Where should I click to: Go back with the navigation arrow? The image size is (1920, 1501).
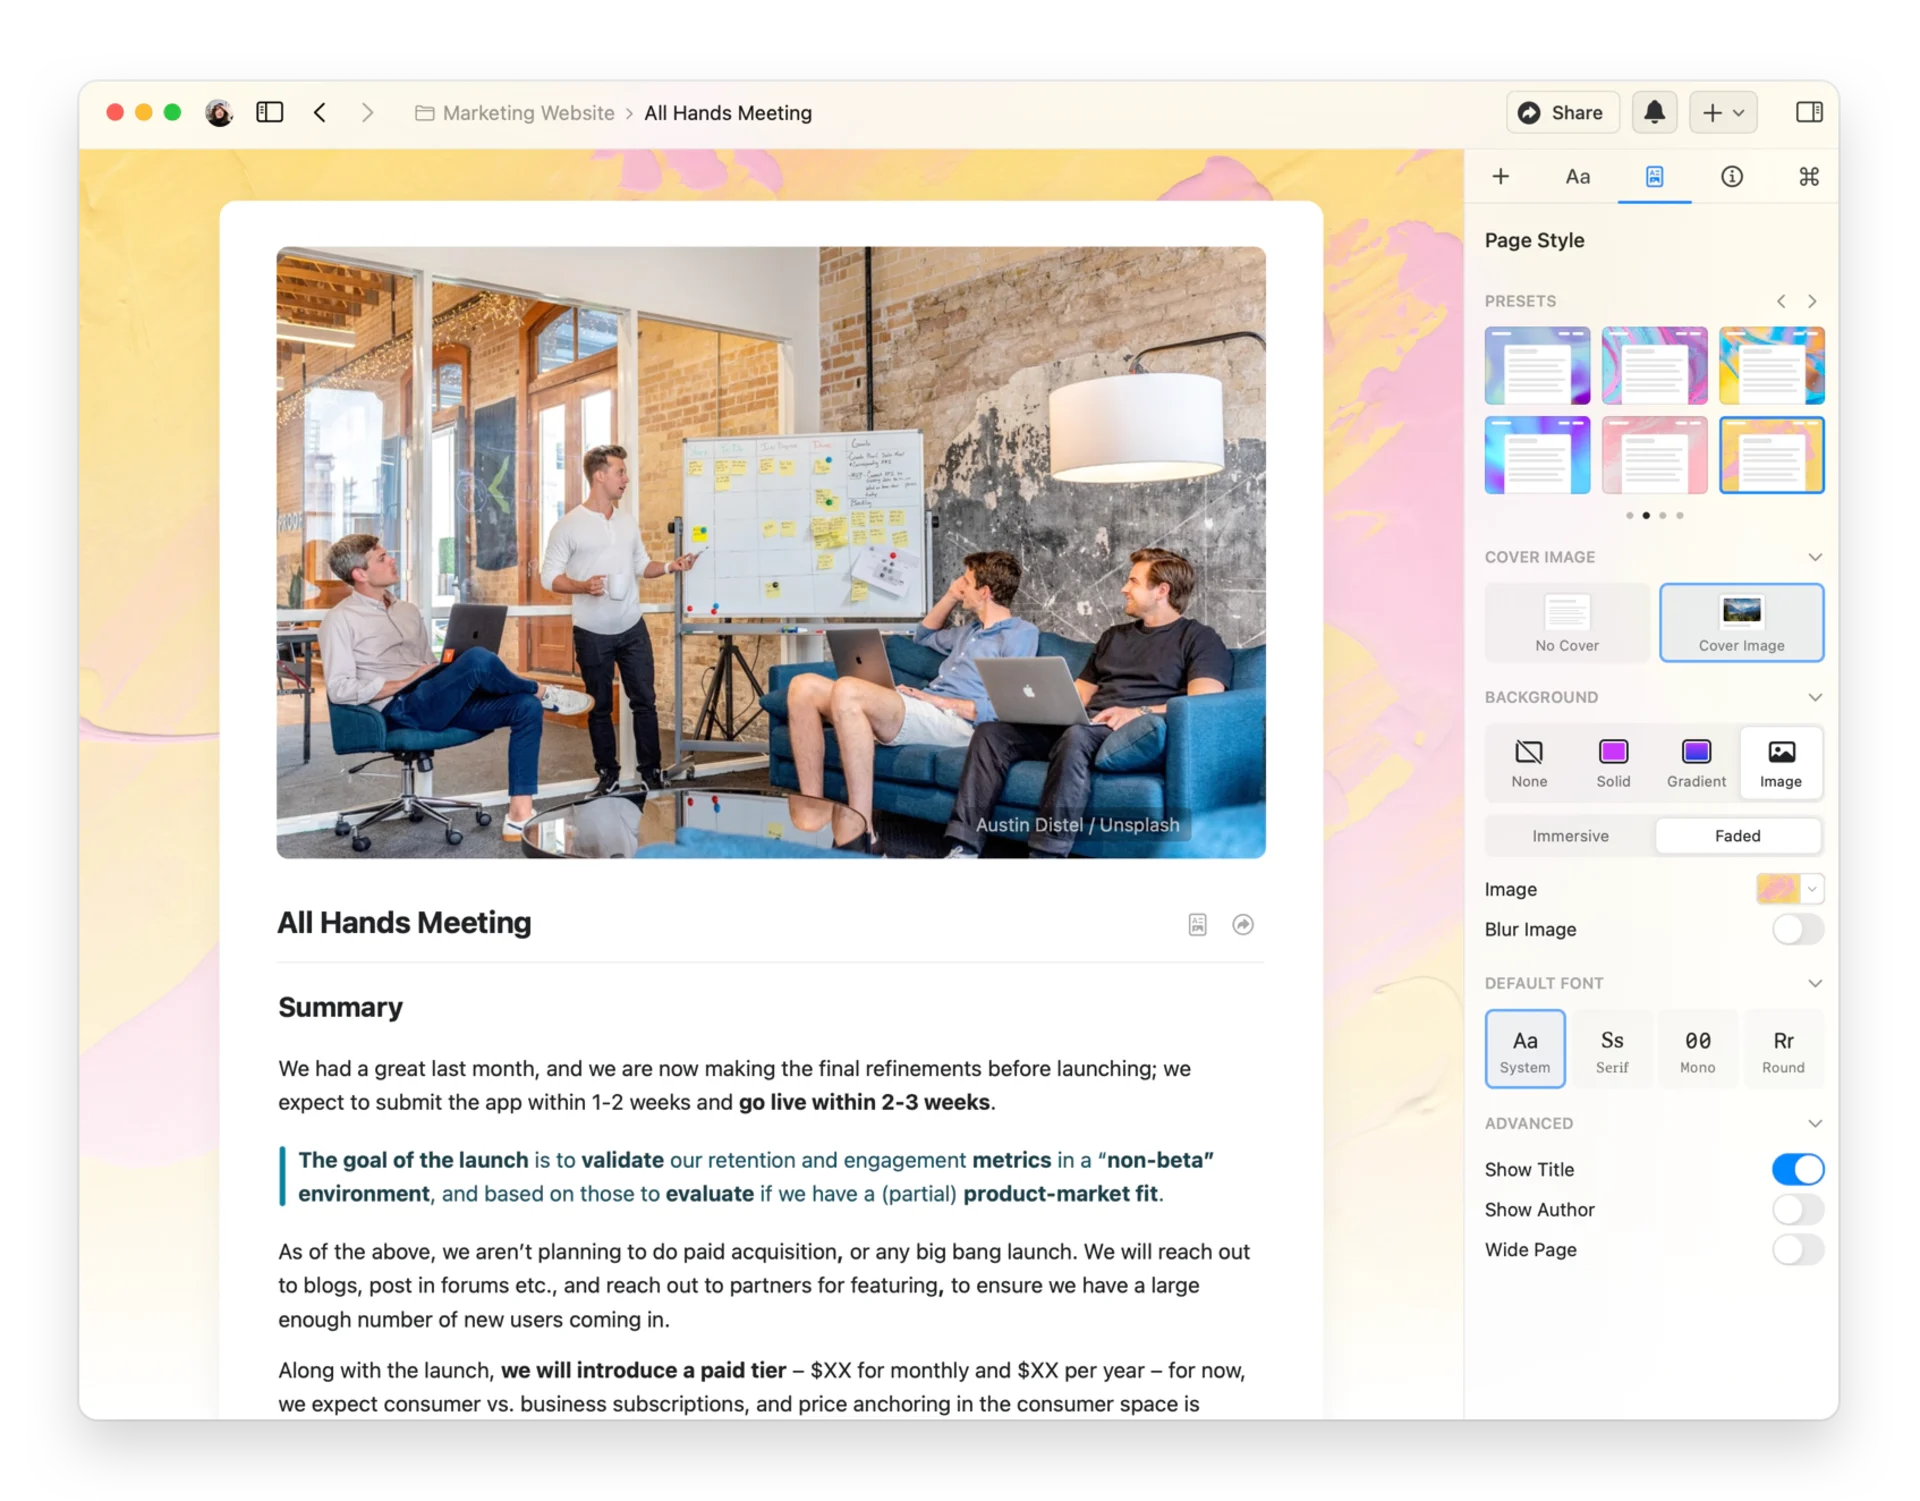click(x=320, y=112)
